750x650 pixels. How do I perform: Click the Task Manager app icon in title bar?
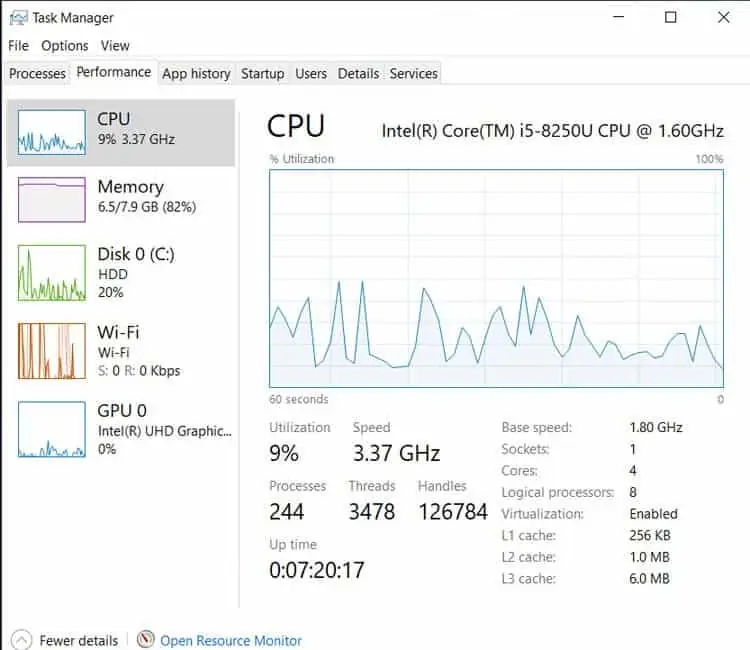point(17,17)
